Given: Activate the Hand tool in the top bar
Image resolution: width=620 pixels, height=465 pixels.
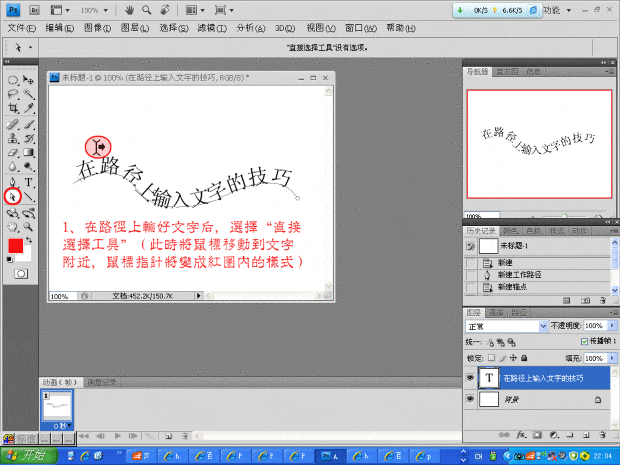Looking at the screenshot, I should 130,9.
